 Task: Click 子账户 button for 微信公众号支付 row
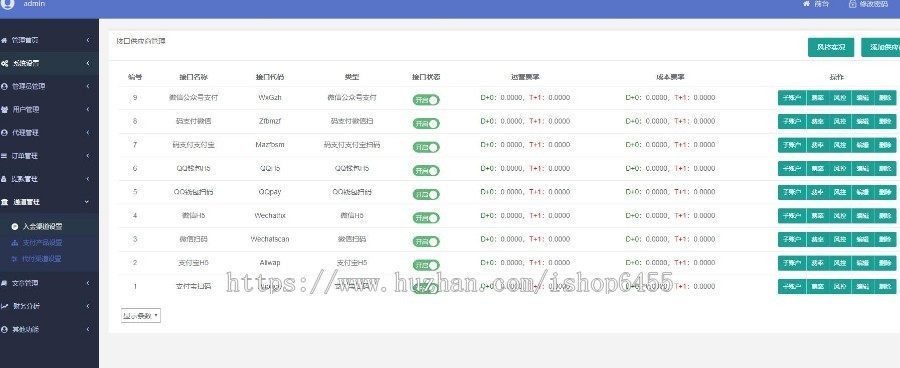click(x=792, y=98)
